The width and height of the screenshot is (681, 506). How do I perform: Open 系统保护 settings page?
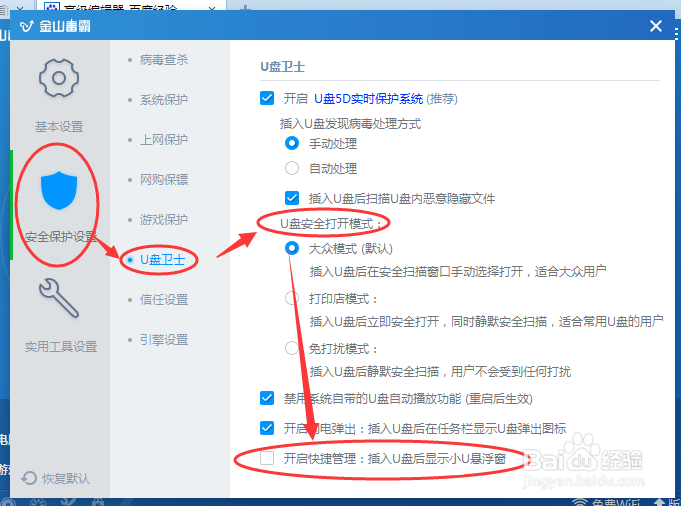[x=164, y=100]
